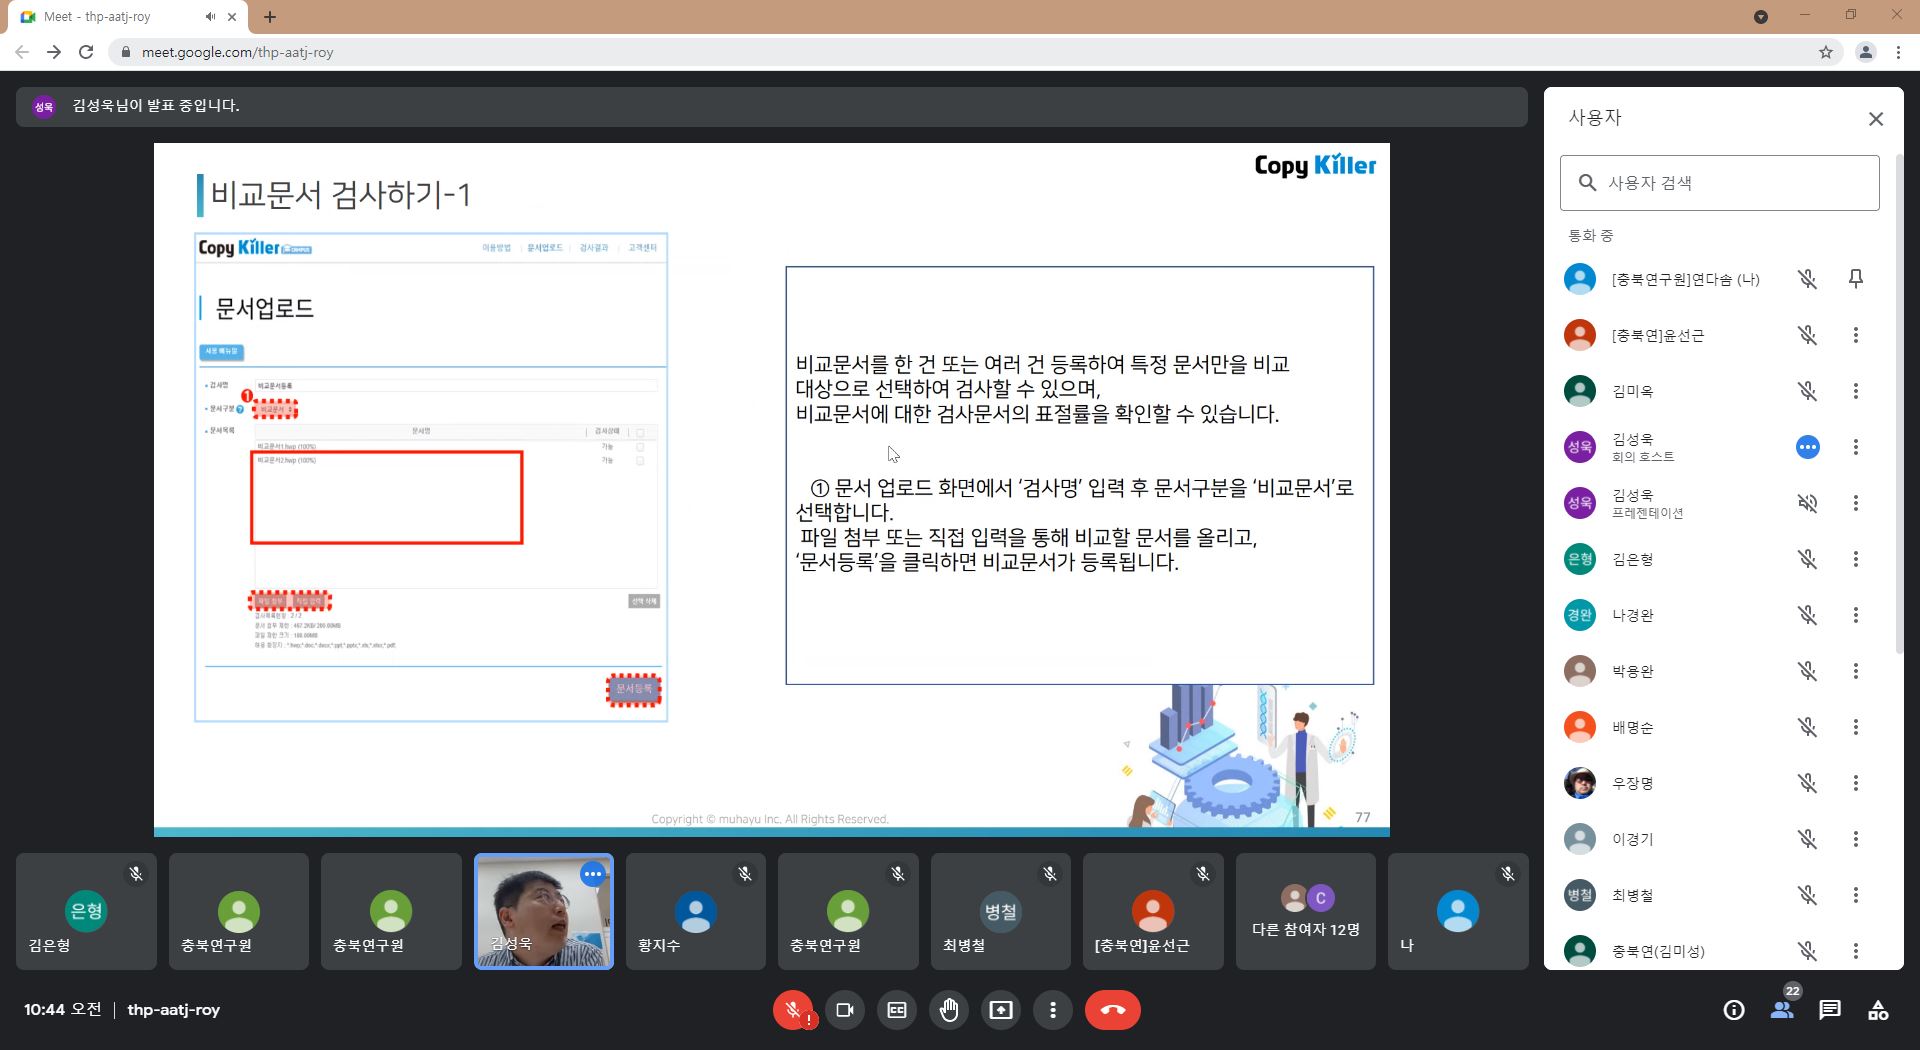Image resolution: width=1920 pixels, height=1050 pixels.
Task: Toggle the camera button in call controls
Action: pos(845,1010)
